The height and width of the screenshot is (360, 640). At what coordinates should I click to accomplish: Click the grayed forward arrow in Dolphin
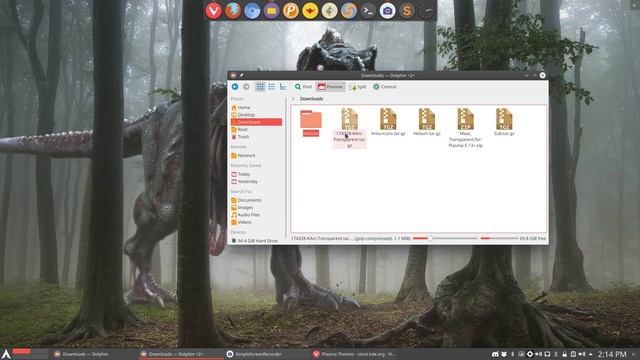coord(246,87)
